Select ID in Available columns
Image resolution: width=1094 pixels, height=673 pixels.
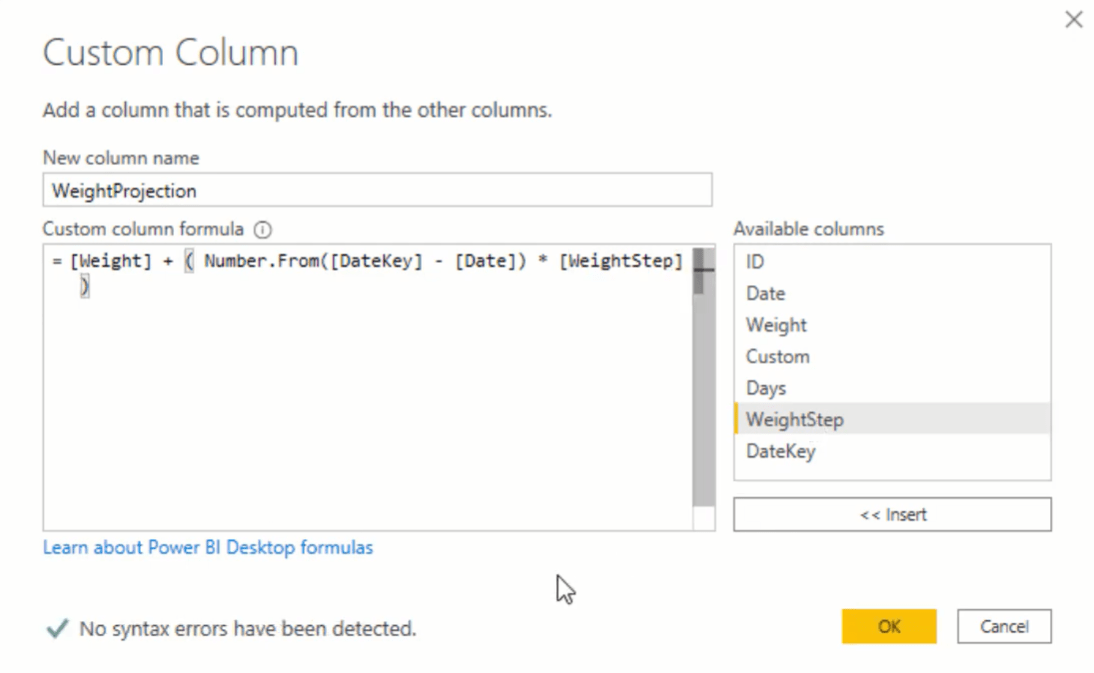pyautogui.click(x=892, y=262)
